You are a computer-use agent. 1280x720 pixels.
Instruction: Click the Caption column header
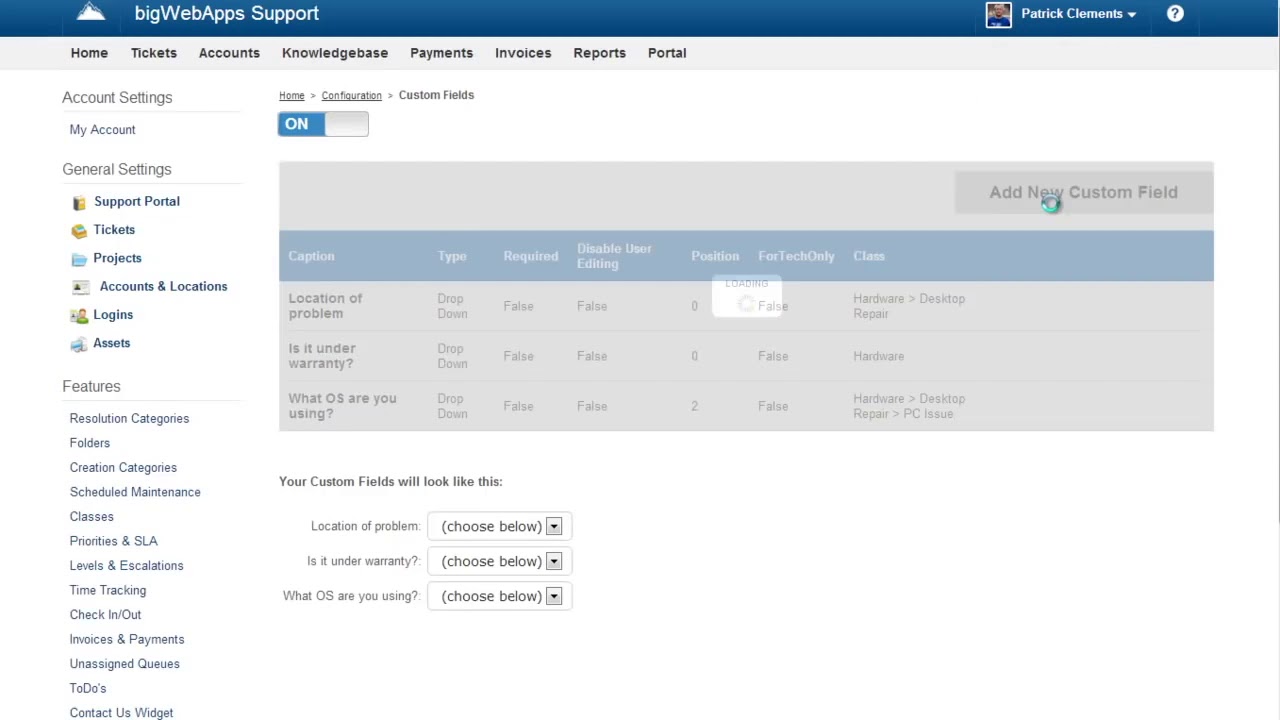311,256
